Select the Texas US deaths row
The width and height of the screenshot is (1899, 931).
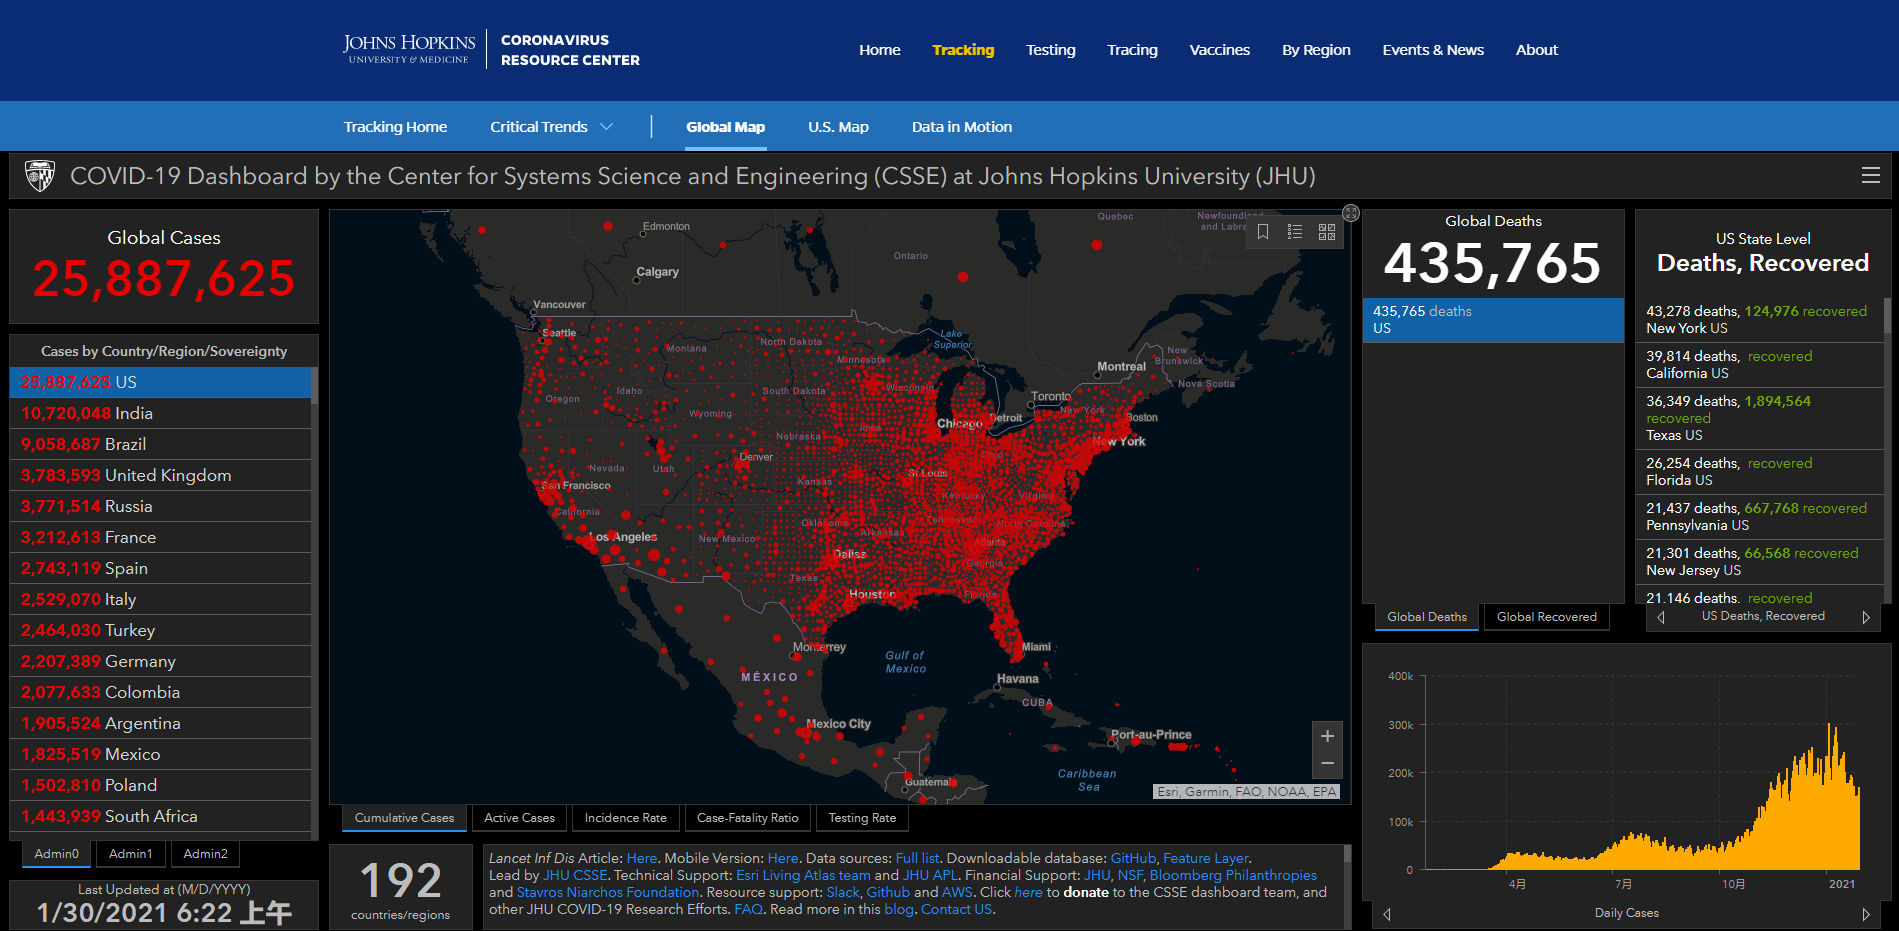point(1759,418)
